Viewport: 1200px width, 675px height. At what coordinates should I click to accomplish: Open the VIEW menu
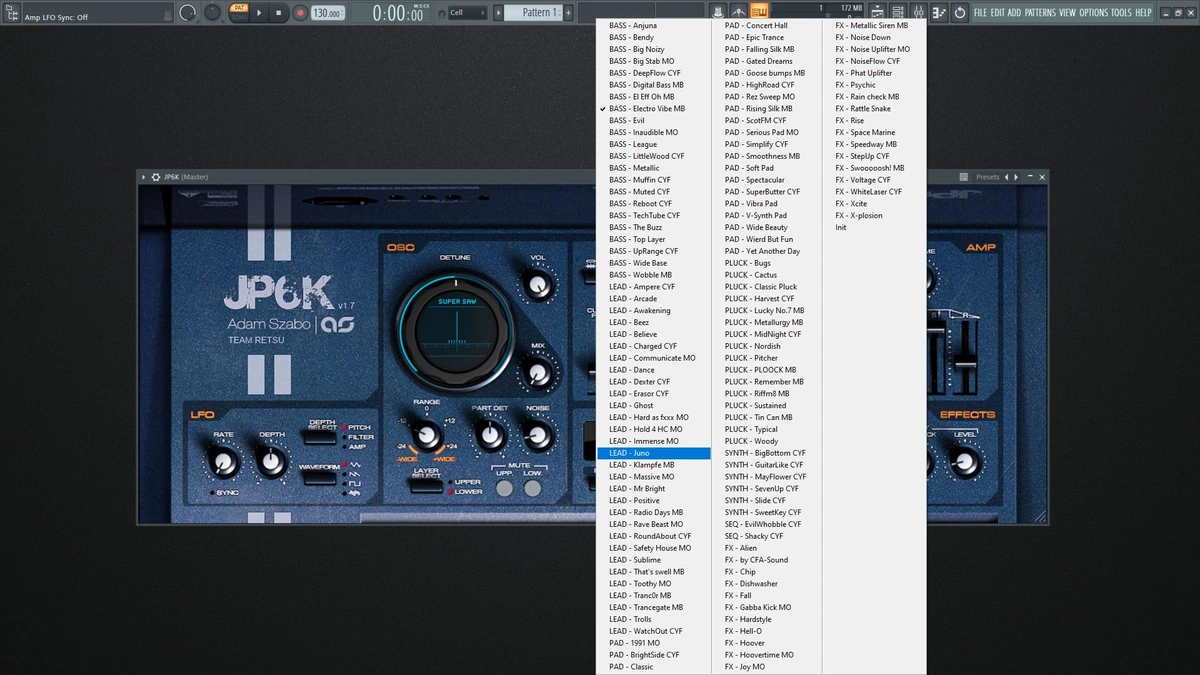1067,13
